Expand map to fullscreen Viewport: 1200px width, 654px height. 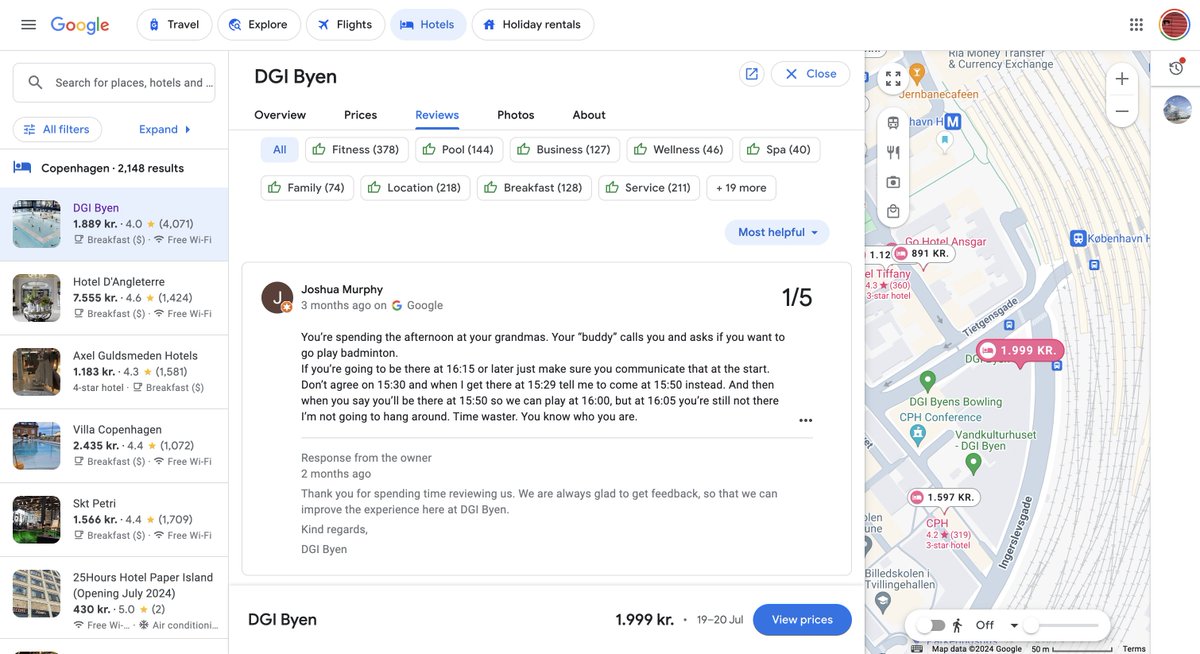click(893, 79)
